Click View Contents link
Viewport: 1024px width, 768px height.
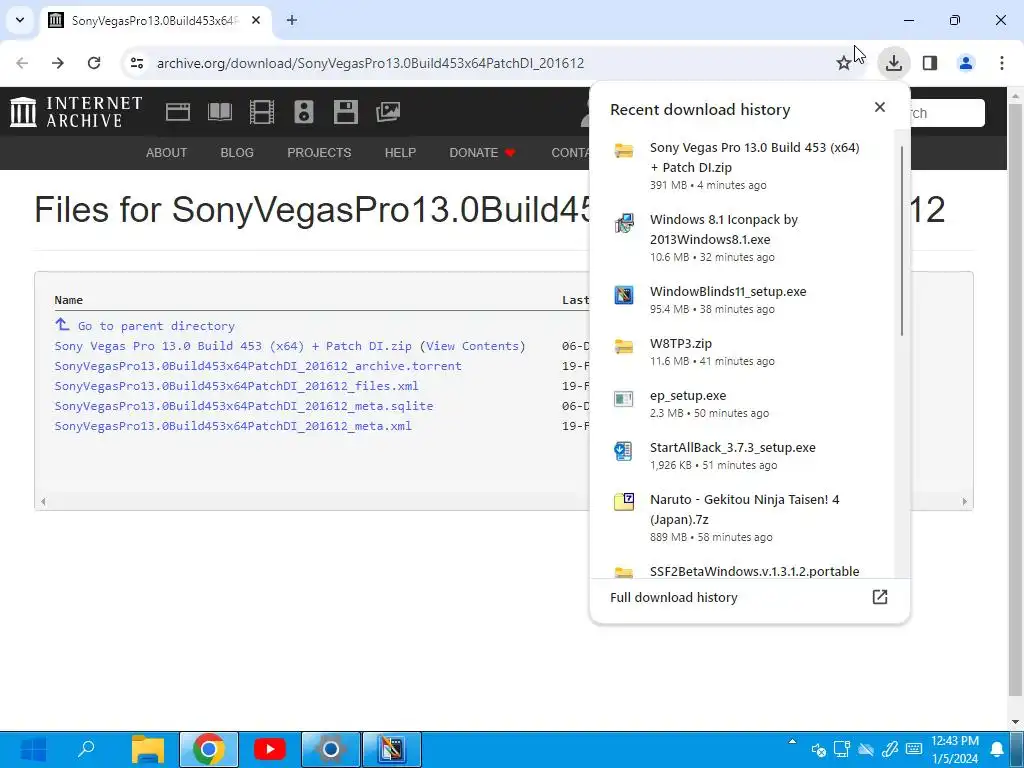[472, 346]
